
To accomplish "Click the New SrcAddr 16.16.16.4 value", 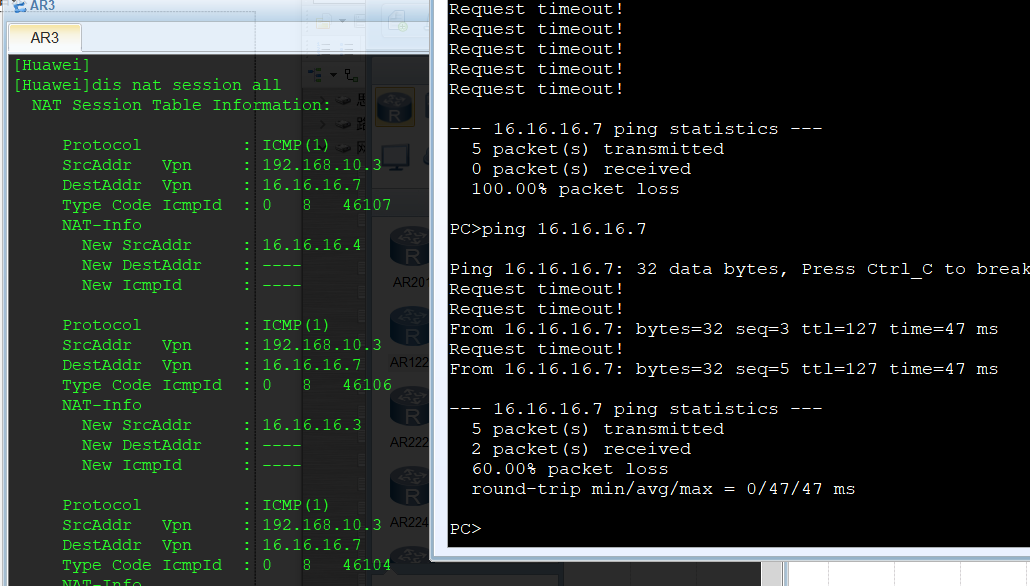I will coord(297,245).
